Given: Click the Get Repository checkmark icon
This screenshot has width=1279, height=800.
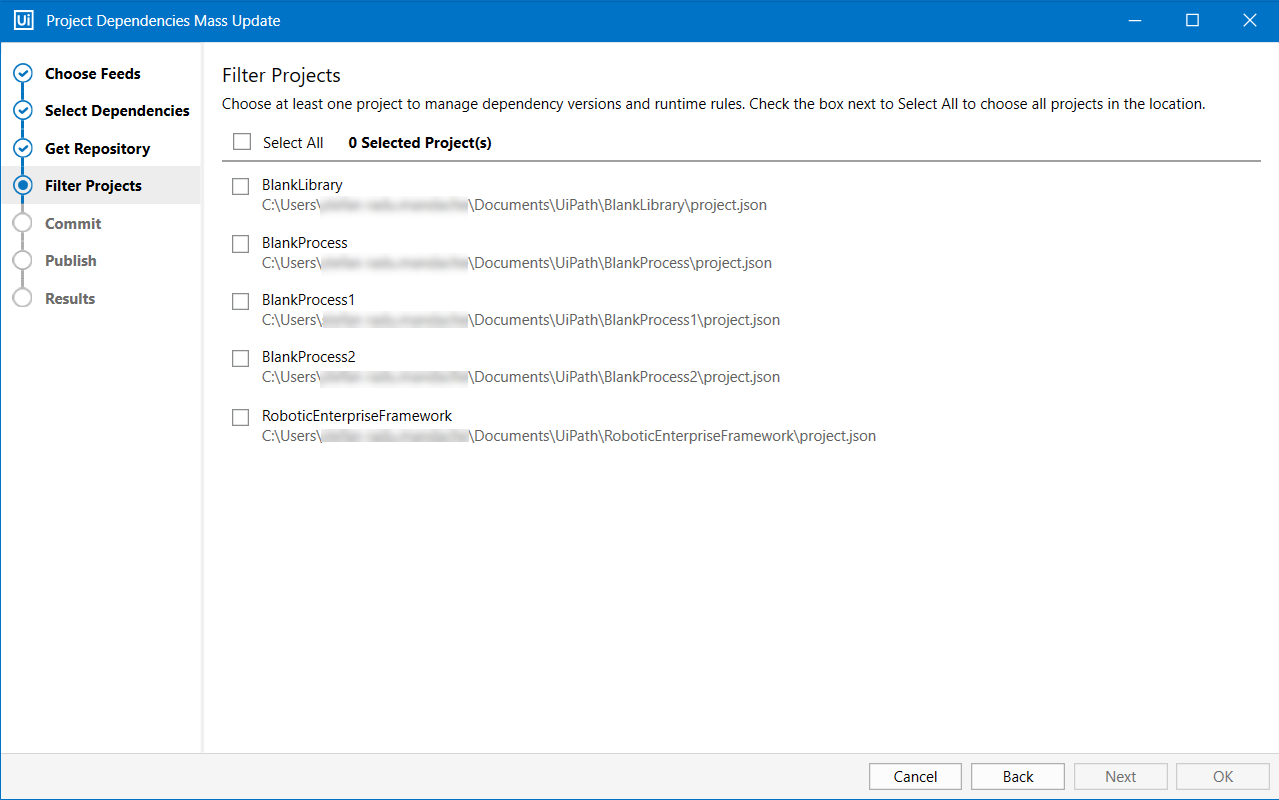Looking at the screenshot, I should tap(22, 148).
